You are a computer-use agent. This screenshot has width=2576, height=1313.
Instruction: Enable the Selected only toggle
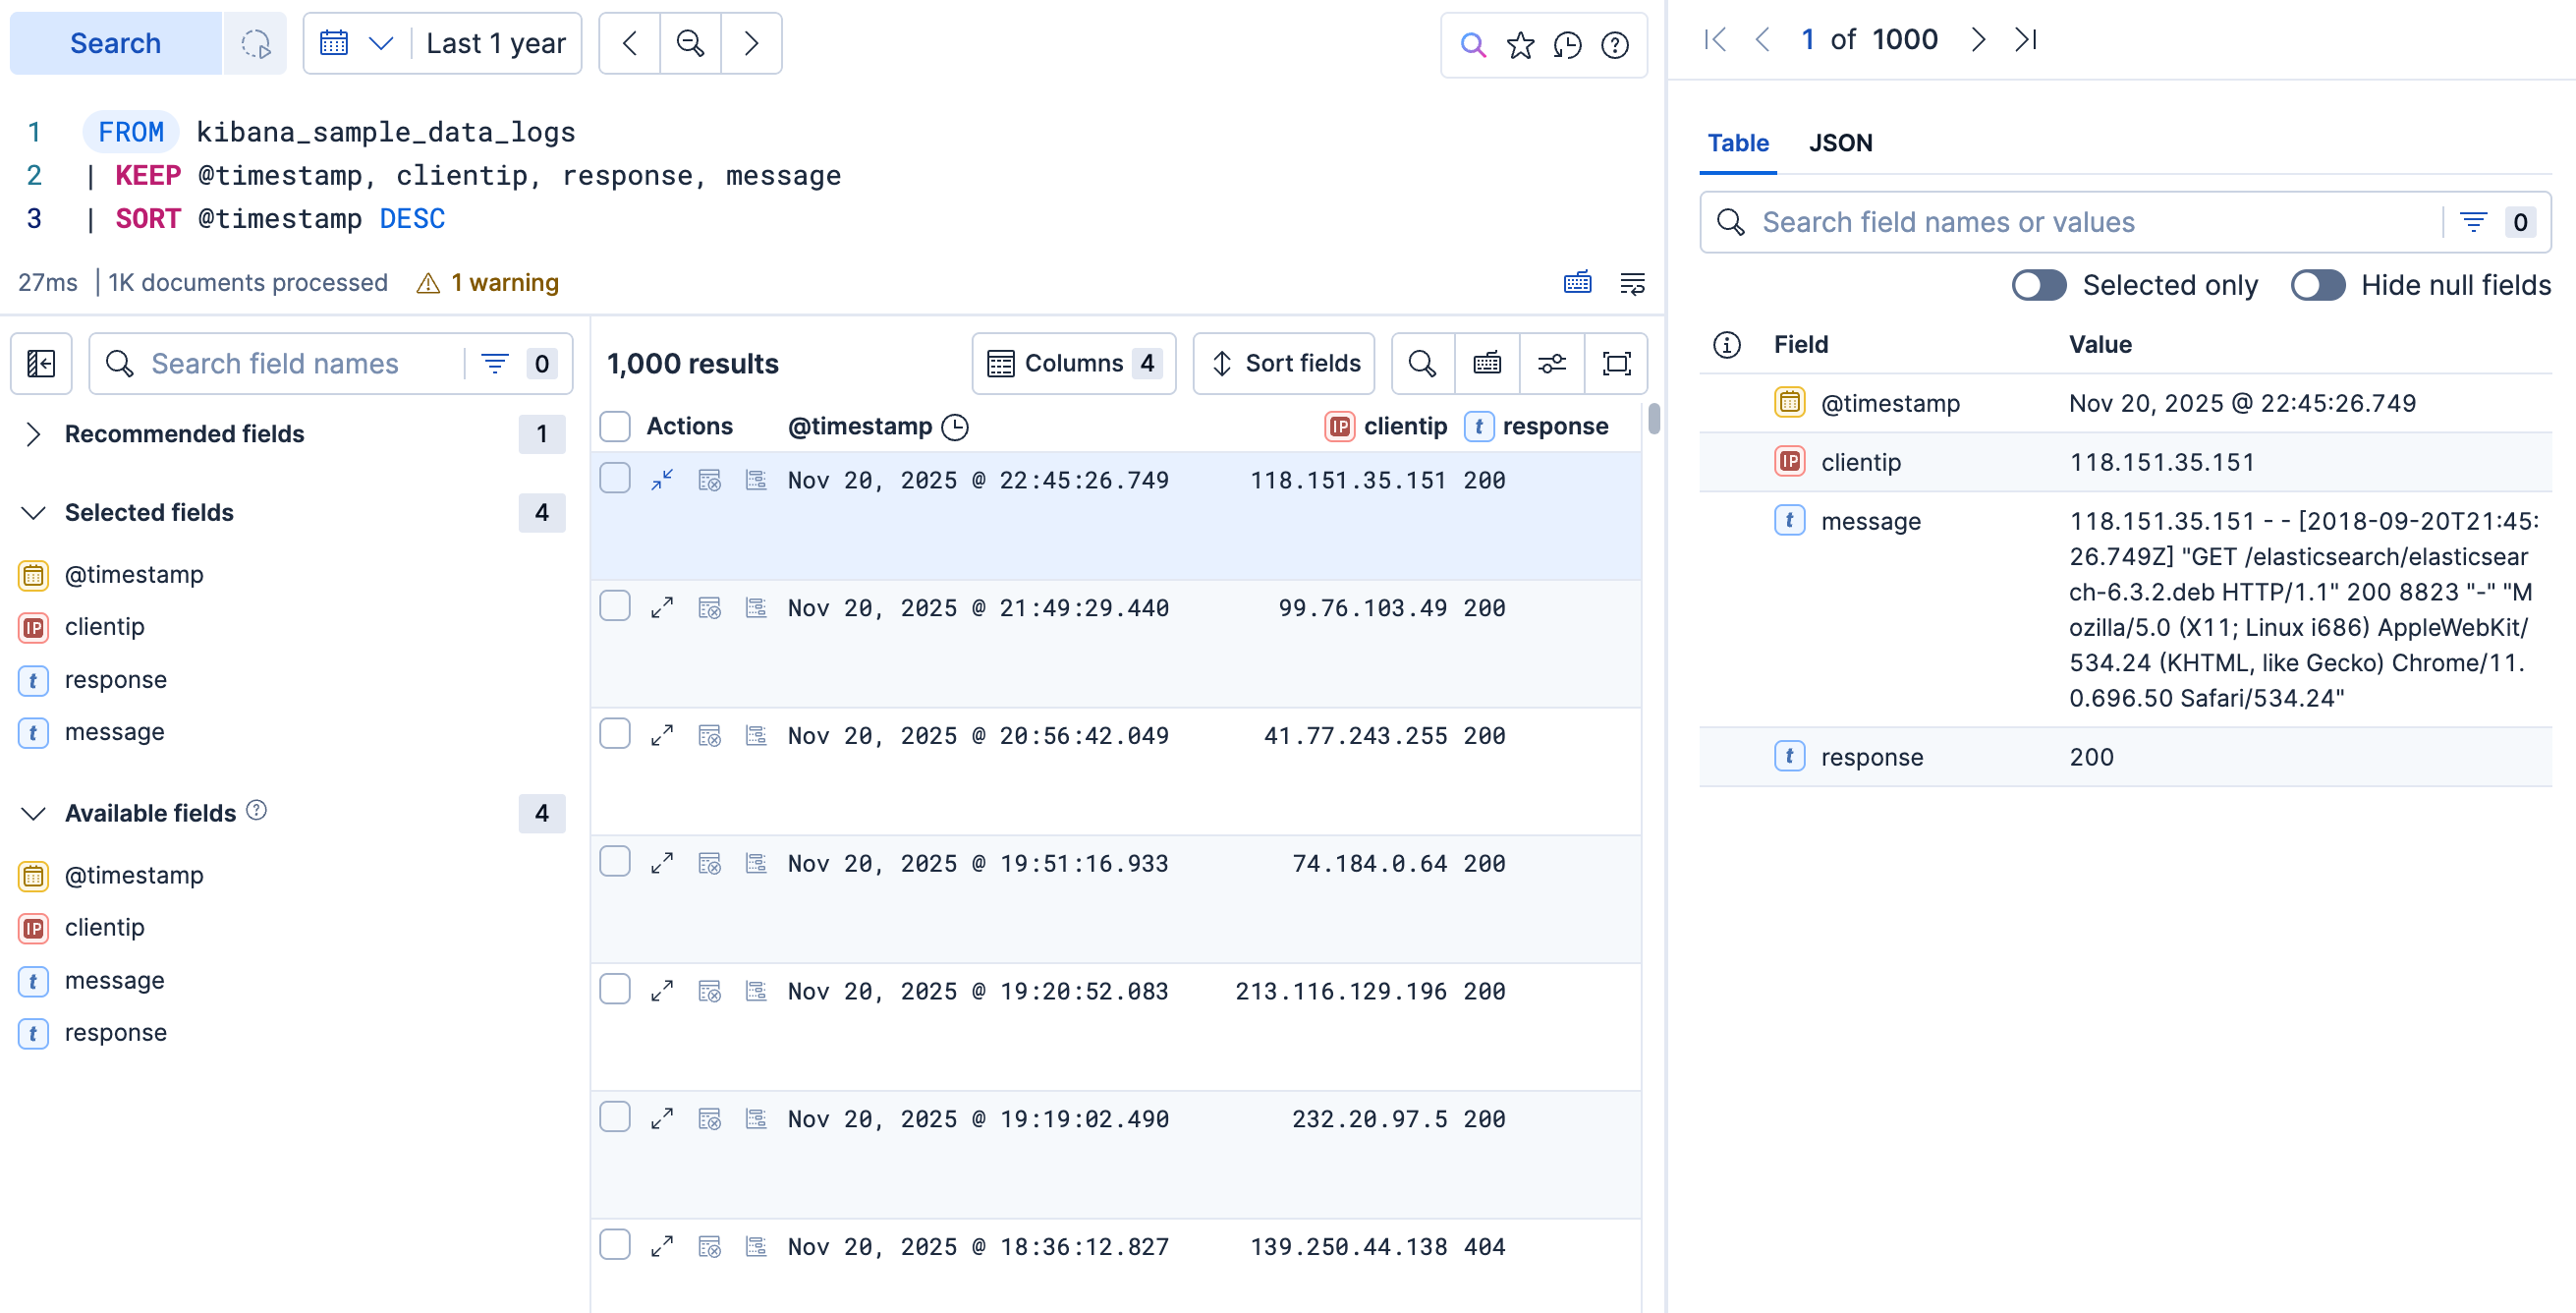(x=2038, y=286)
